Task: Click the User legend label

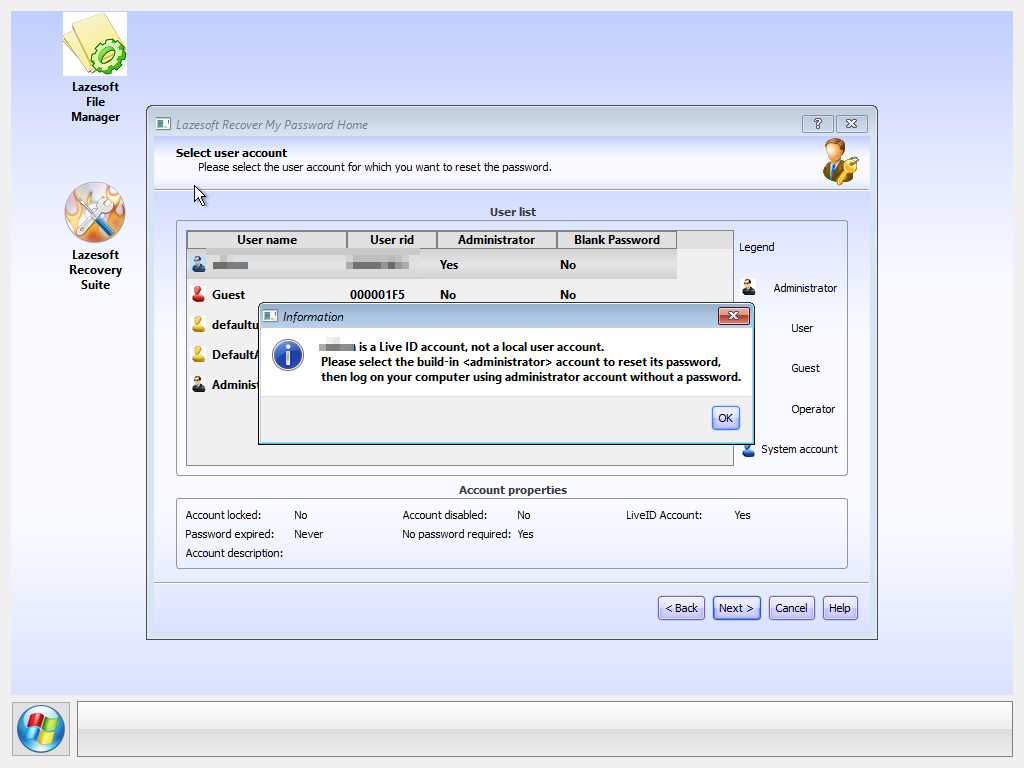Action: click(x=802, y=328)
